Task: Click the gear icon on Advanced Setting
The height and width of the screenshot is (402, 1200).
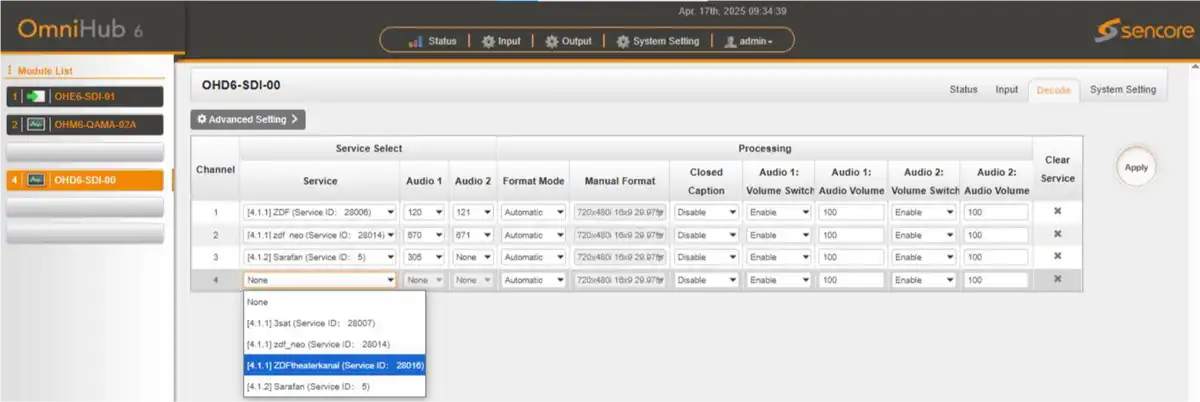Action: click(x=202, y=119)
